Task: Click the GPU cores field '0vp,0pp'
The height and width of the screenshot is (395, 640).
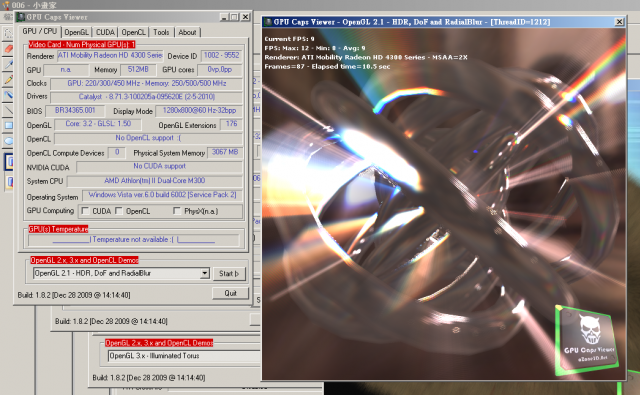Action: coord(220,70)
